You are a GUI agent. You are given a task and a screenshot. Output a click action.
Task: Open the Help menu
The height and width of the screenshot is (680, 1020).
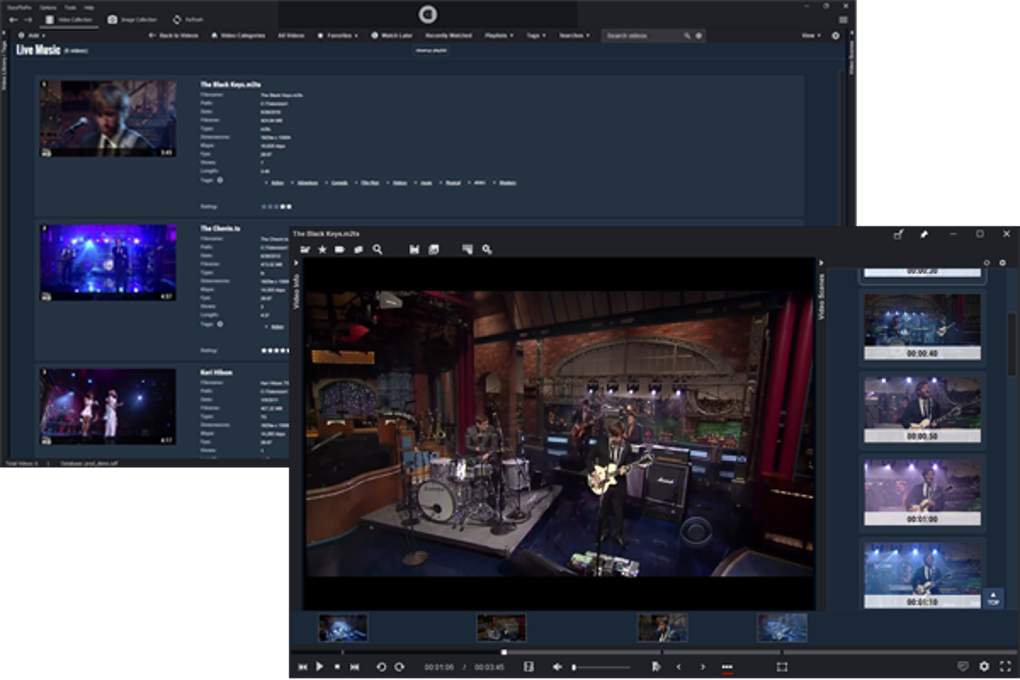coord(89,7)
